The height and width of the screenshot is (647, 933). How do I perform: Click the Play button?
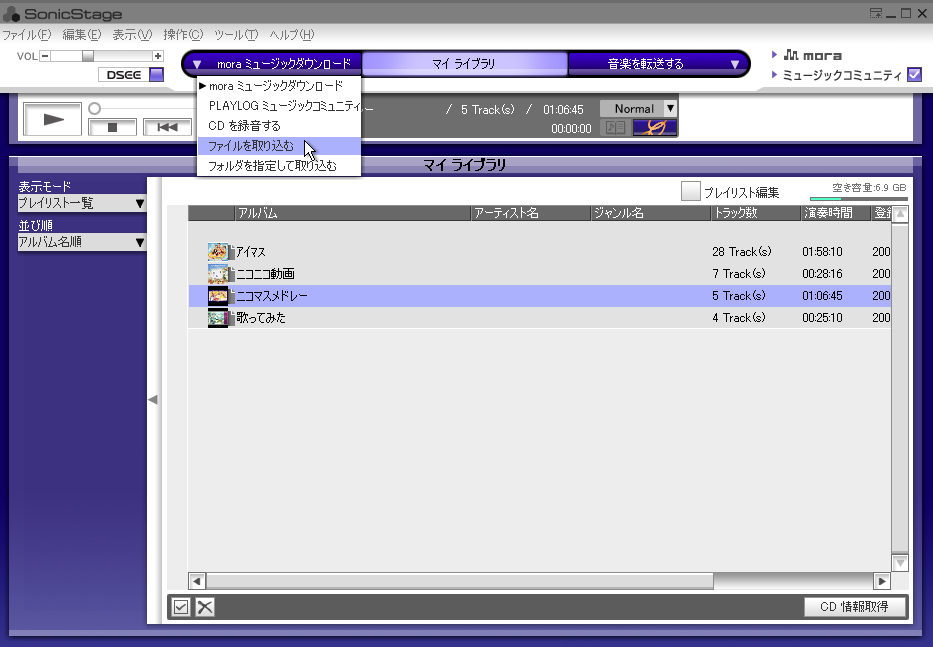[x=52, y=120]
